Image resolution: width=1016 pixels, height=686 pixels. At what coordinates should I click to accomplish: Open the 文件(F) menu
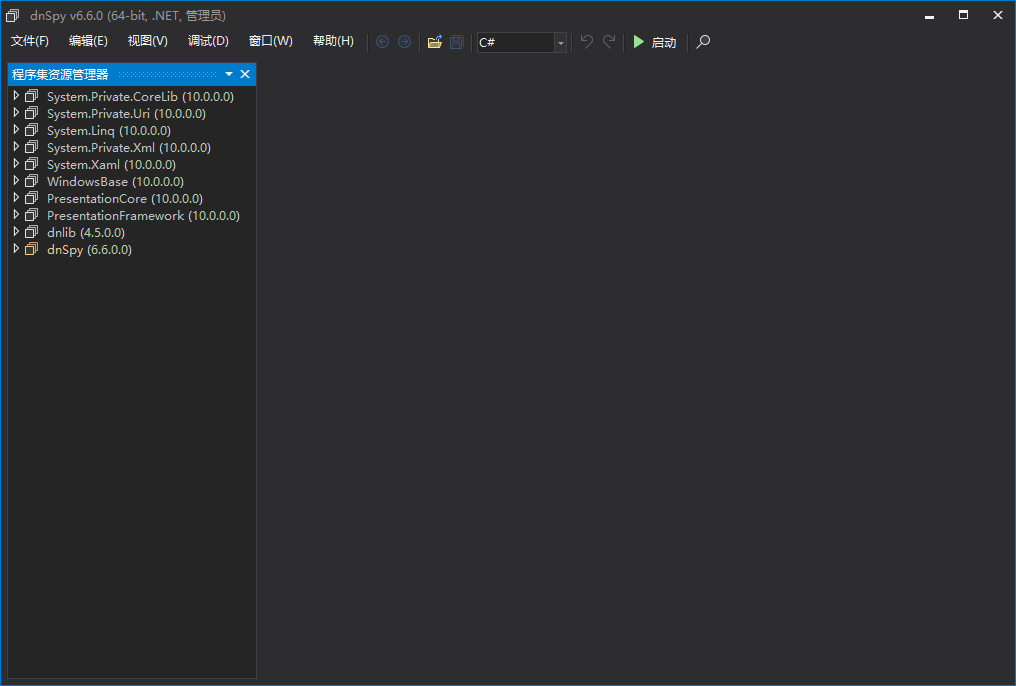pos(30,41)
